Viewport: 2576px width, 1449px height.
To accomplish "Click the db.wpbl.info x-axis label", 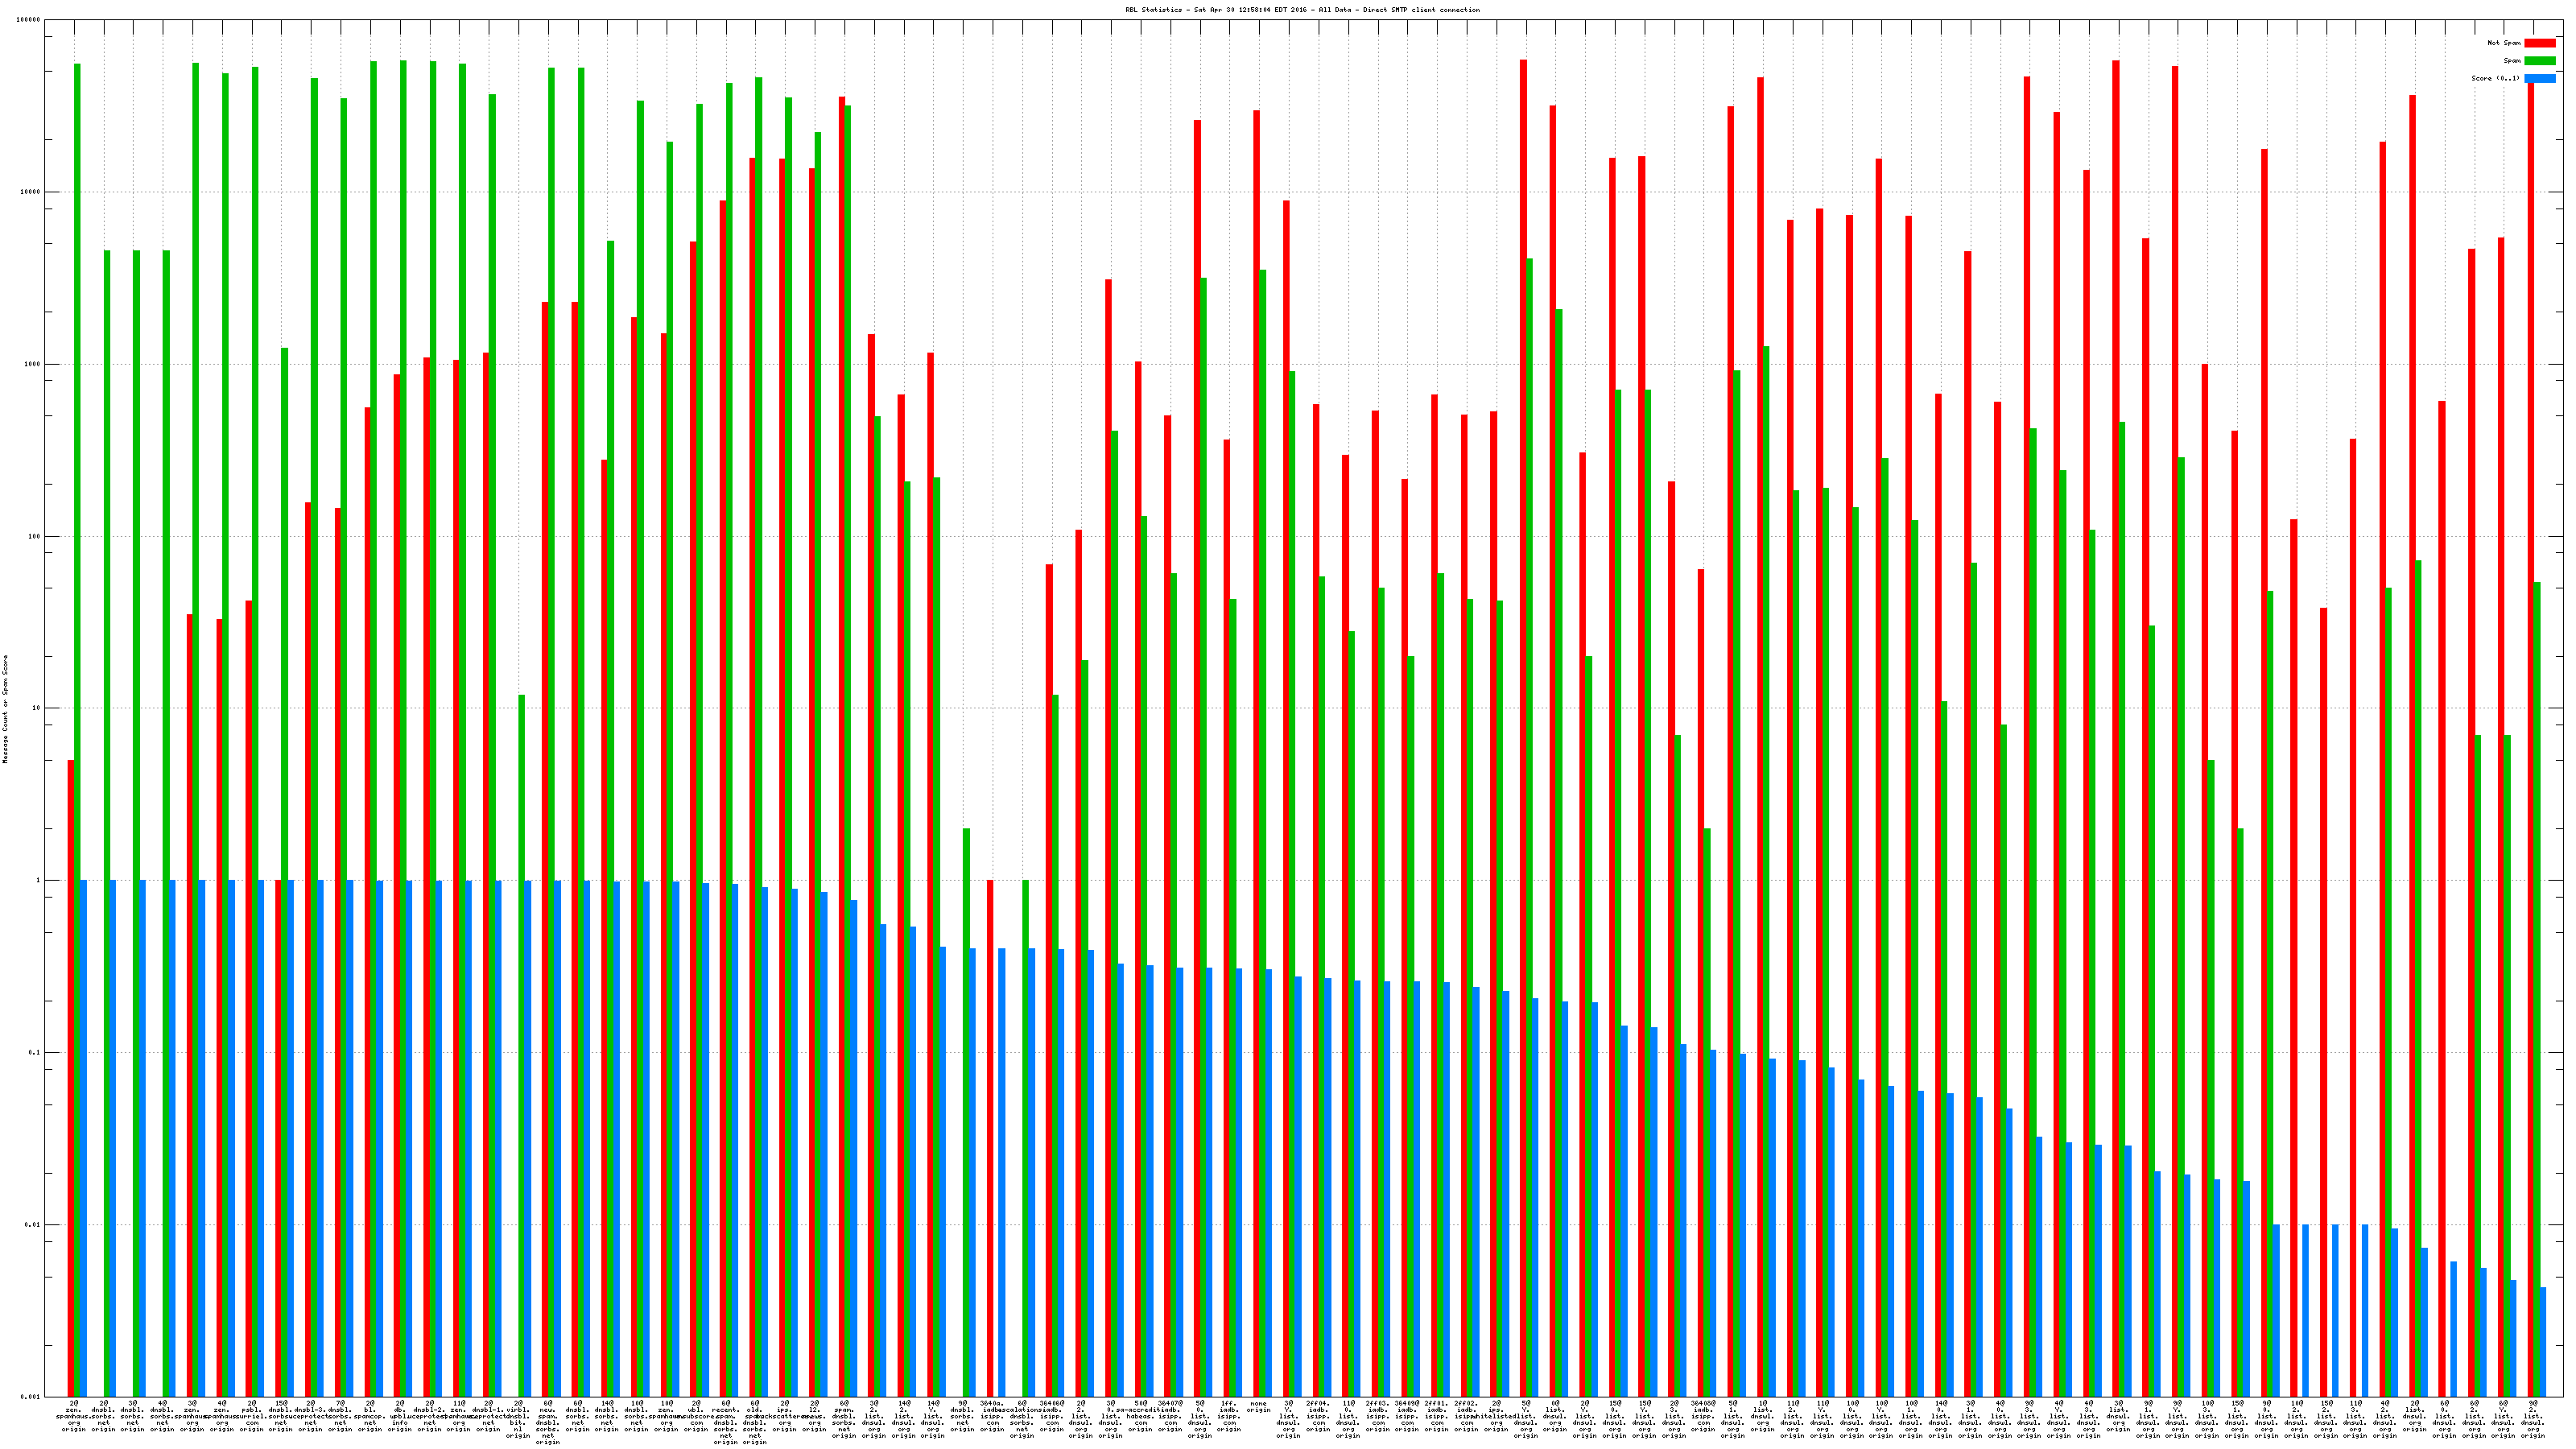I will [400, 1415].
